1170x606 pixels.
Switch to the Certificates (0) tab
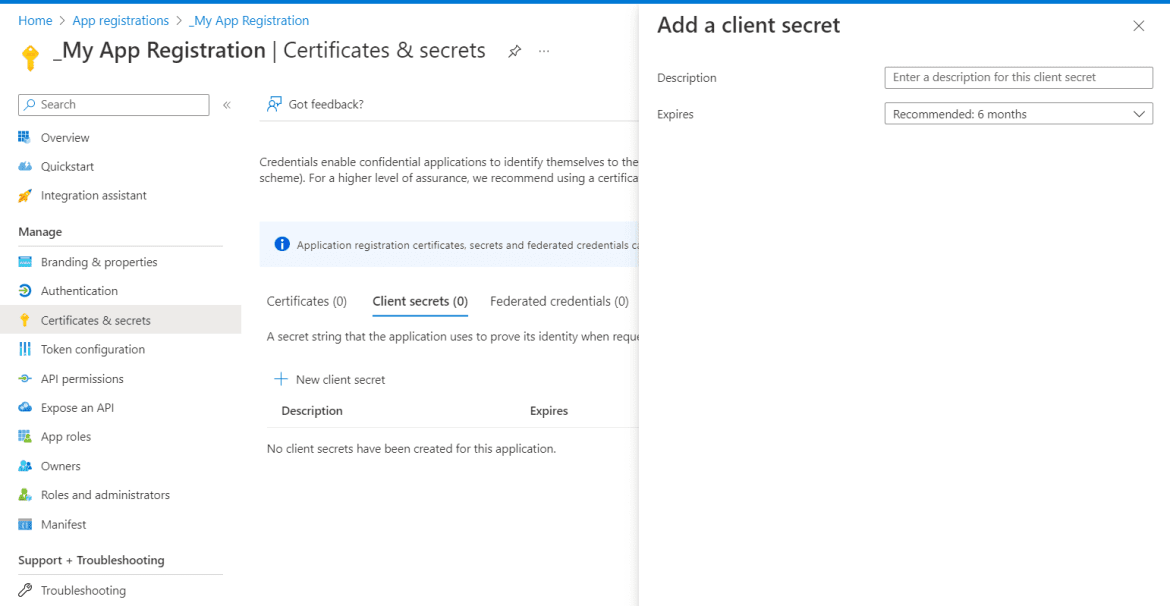click(x=307, y=302)
